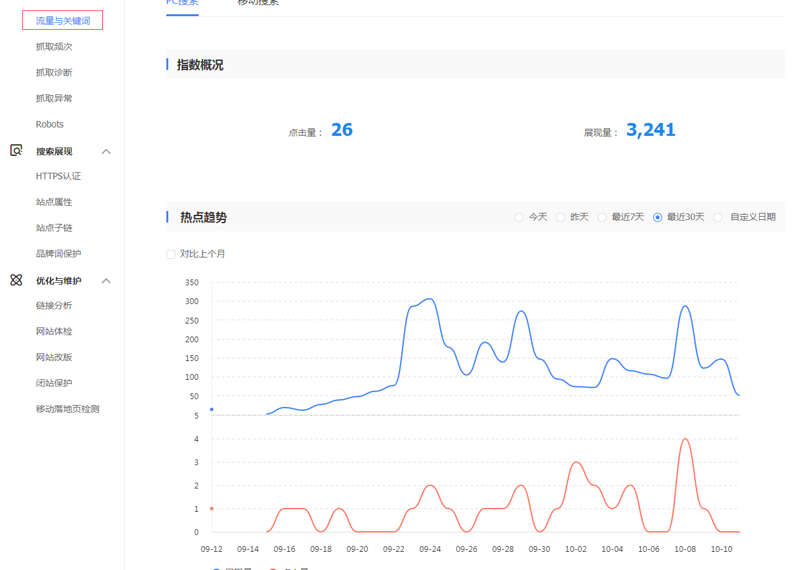This screenshot has width=800, height=570.
Task: Click the red line peak near 10-08
Action: point(685,439)
